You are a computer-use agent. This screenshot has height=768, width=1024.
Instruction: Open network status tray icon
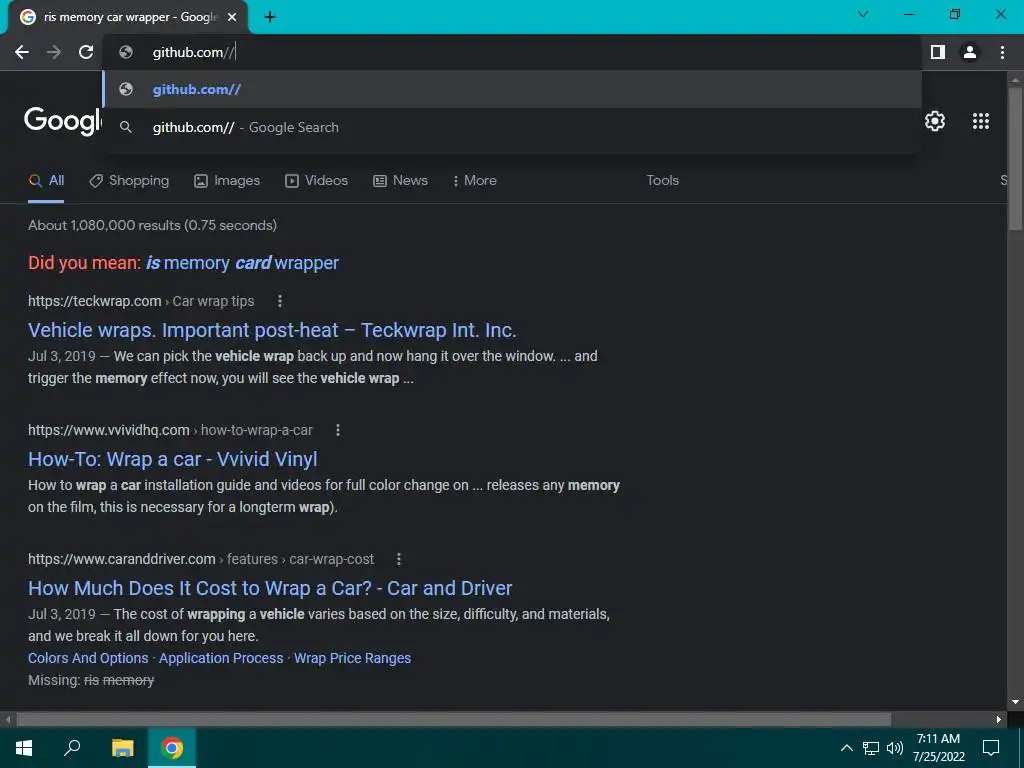coord(871,748)
